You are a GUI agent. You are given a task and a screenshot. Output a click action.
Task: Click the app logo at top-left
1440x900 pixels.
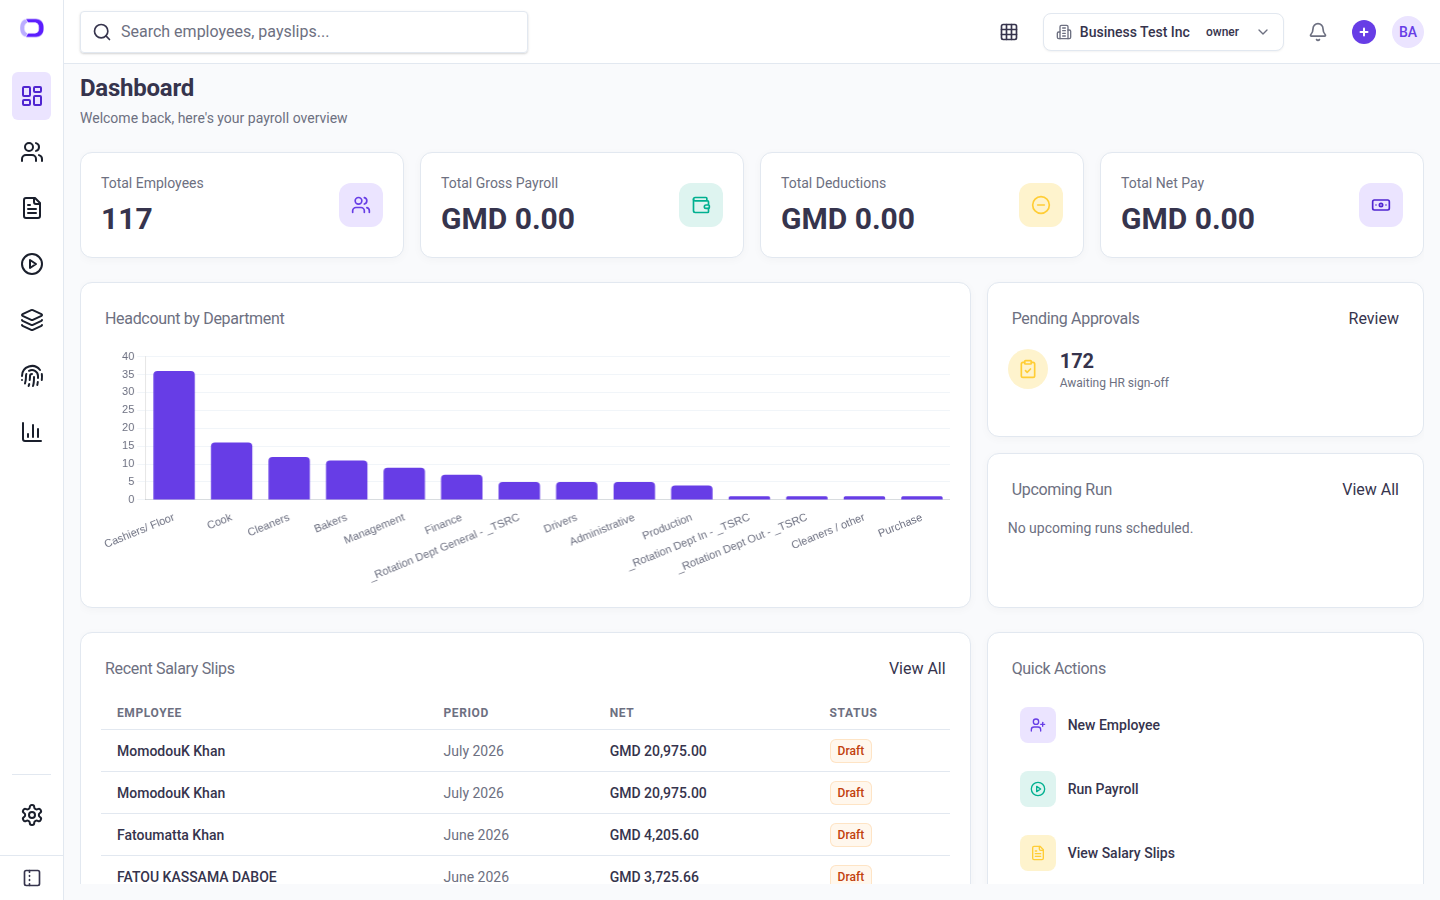pyautogui.click(x=32, y=28)
